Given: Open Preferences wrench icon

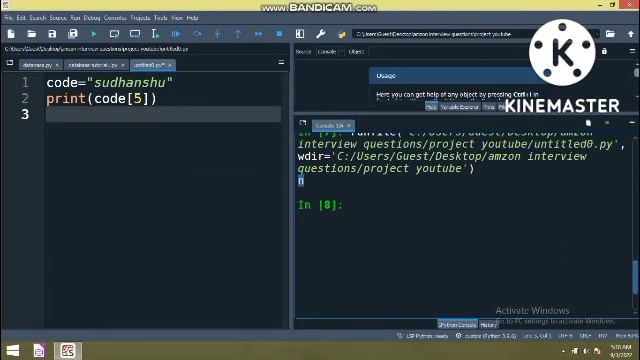Looking at the screenshot, I should click(x=320, y=34).
